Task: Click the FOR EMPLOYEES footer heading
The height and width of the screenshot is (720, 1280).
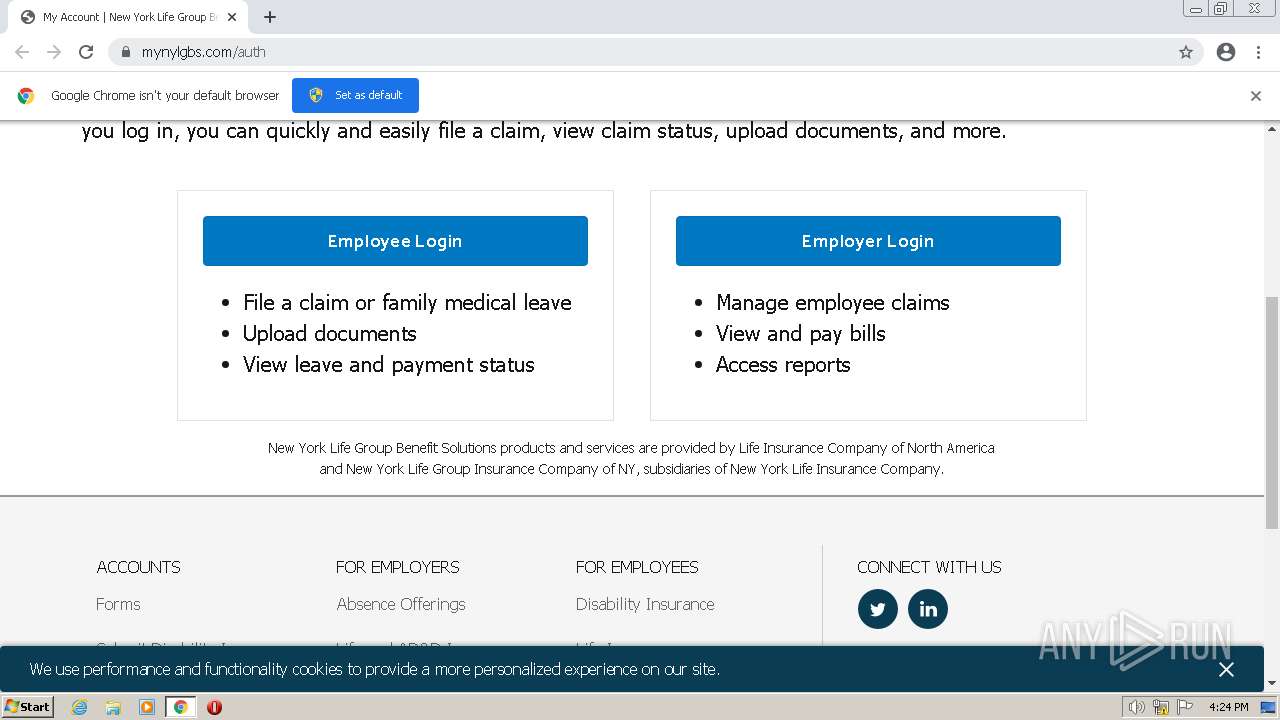Action: coord(637,567)
